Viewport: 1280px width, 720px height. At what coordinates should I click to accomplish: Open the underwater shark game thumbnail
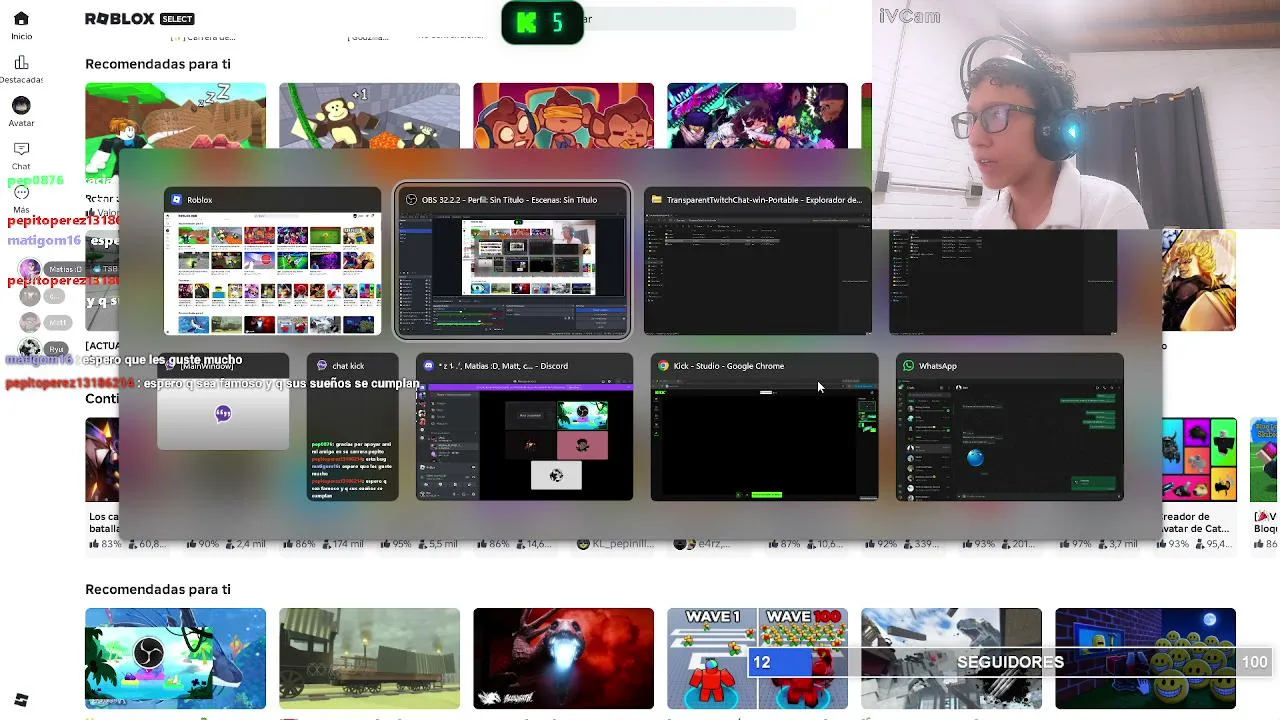175,658
